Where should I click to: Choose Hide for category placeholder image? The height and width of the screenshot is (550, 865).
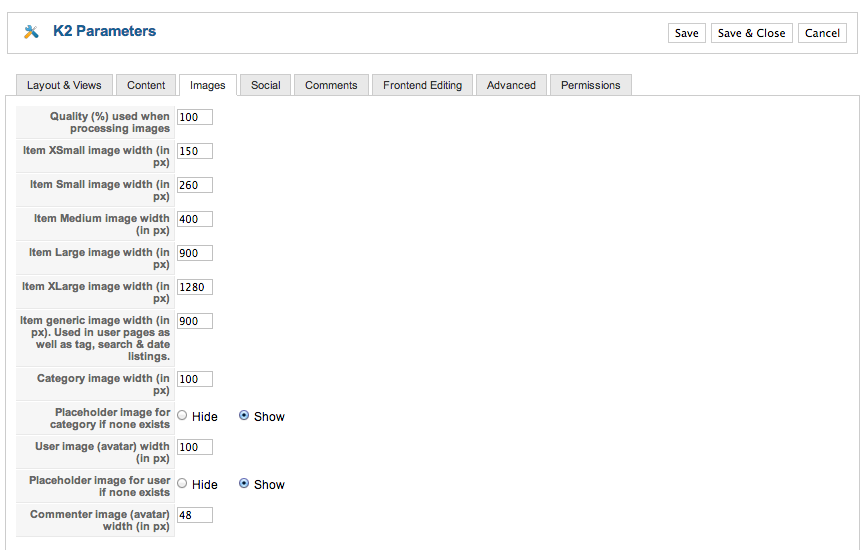[x=182, y=415]
